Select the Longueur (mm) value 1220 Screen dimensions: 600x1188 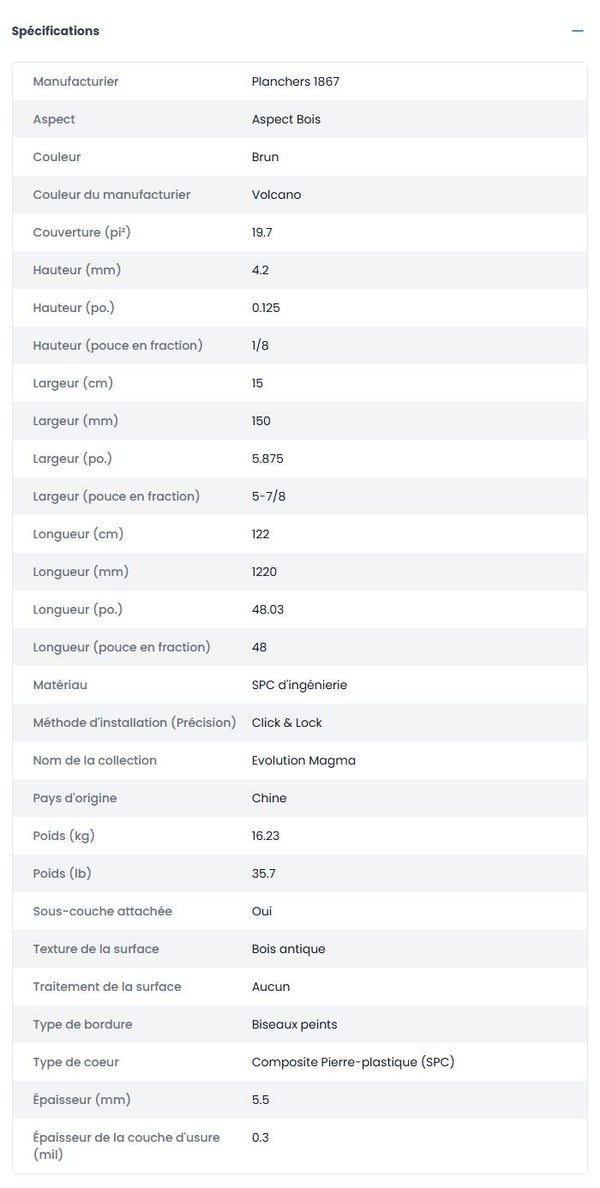pyautogui.click(x=265, y=572)
